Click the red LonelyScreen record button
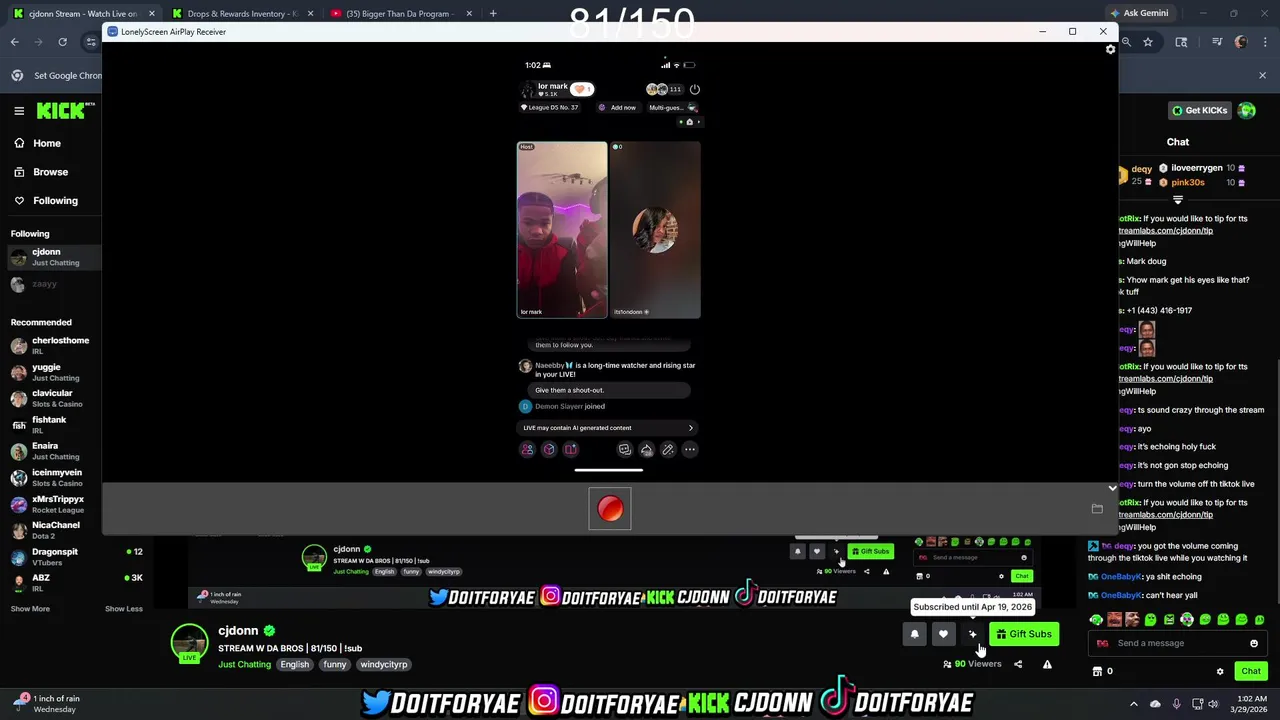Image resolution: width=1280 pixels, height=720 pixels. coord(610,509)
